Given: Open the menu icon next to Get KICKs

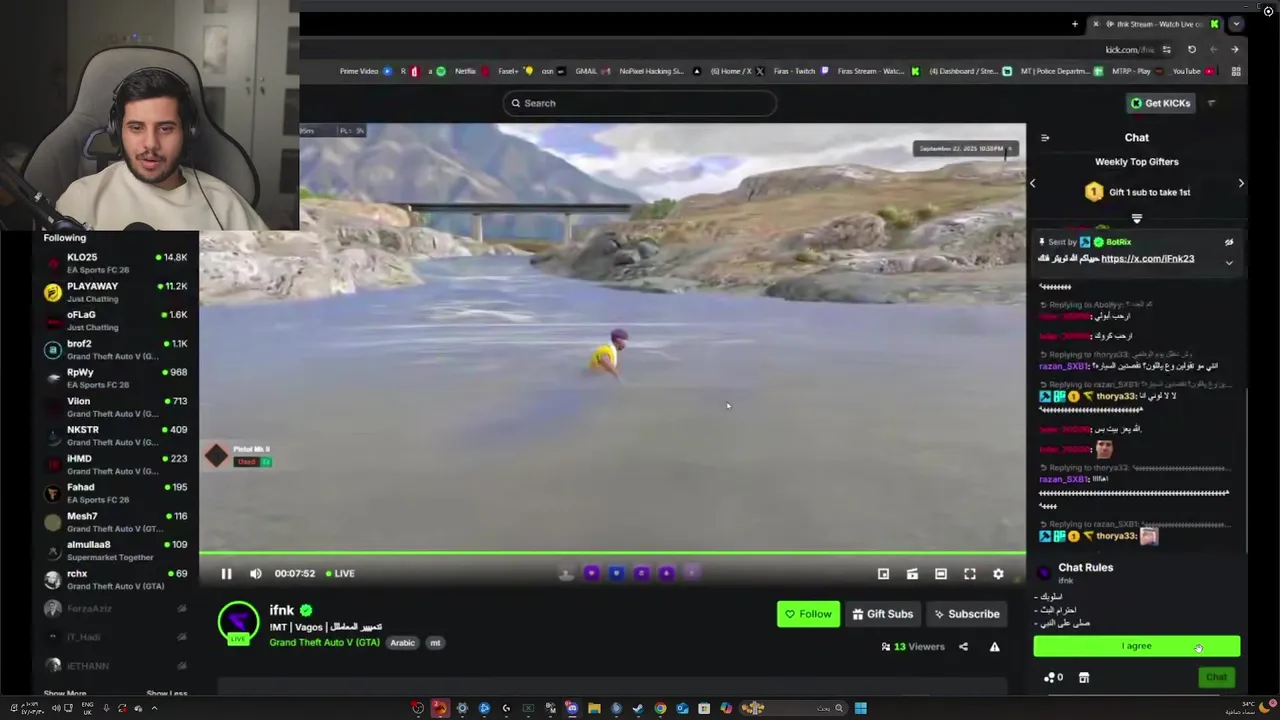Looking at the screenshot, I should tap(1211, 103).
